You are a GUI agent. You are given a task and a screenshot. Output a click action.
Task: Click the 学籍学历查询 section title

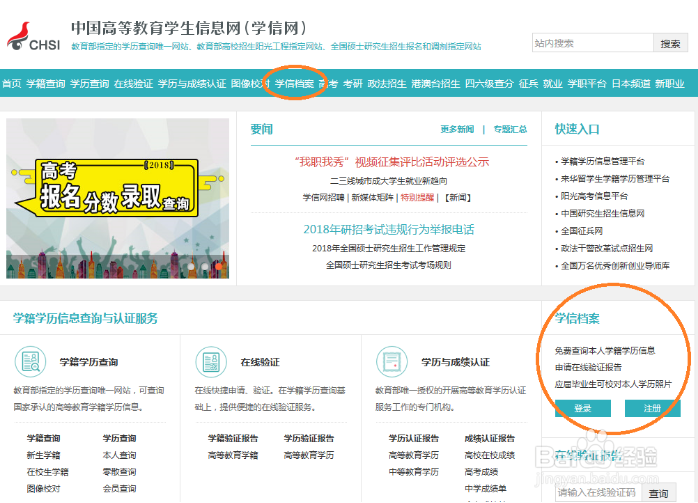click(x=89, y=362)
